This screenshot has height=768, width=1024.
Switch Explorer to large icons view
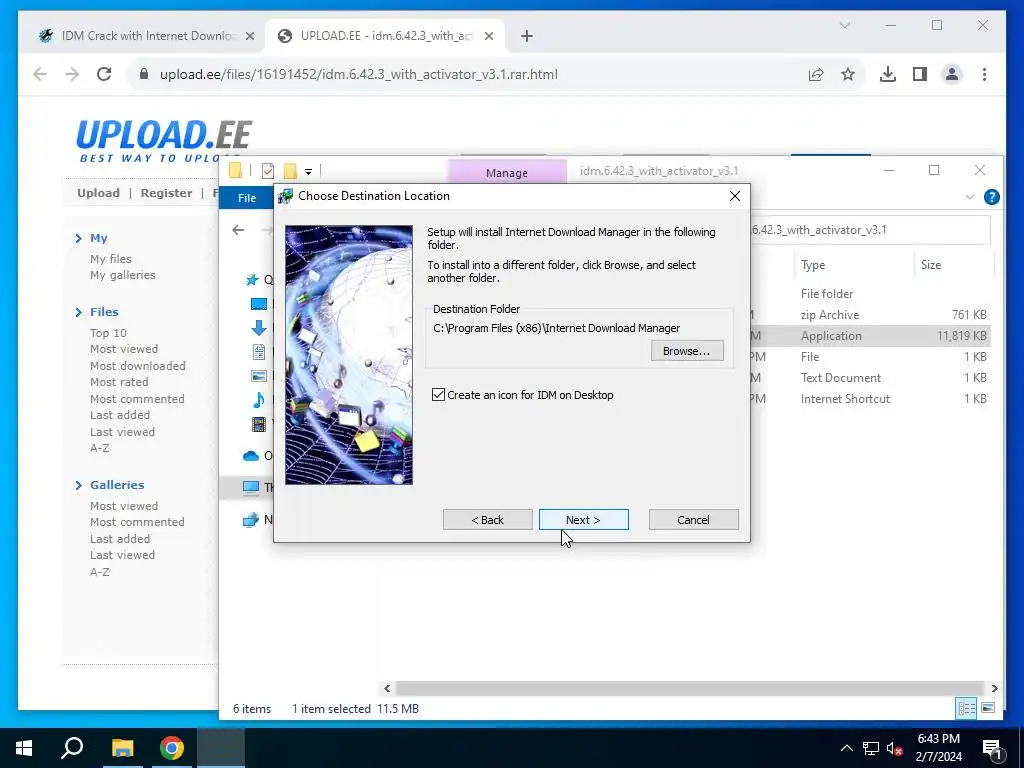[988, 708]
